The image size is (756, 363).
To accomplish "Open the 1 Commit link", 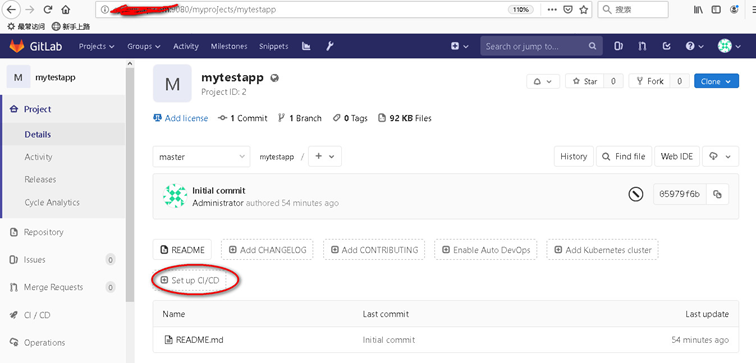I will pyautogui.click(x=243, y=118).
